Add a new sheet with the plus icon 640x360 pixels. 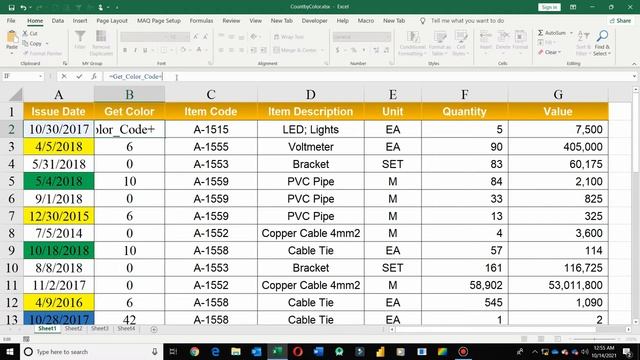click(154, 329)
